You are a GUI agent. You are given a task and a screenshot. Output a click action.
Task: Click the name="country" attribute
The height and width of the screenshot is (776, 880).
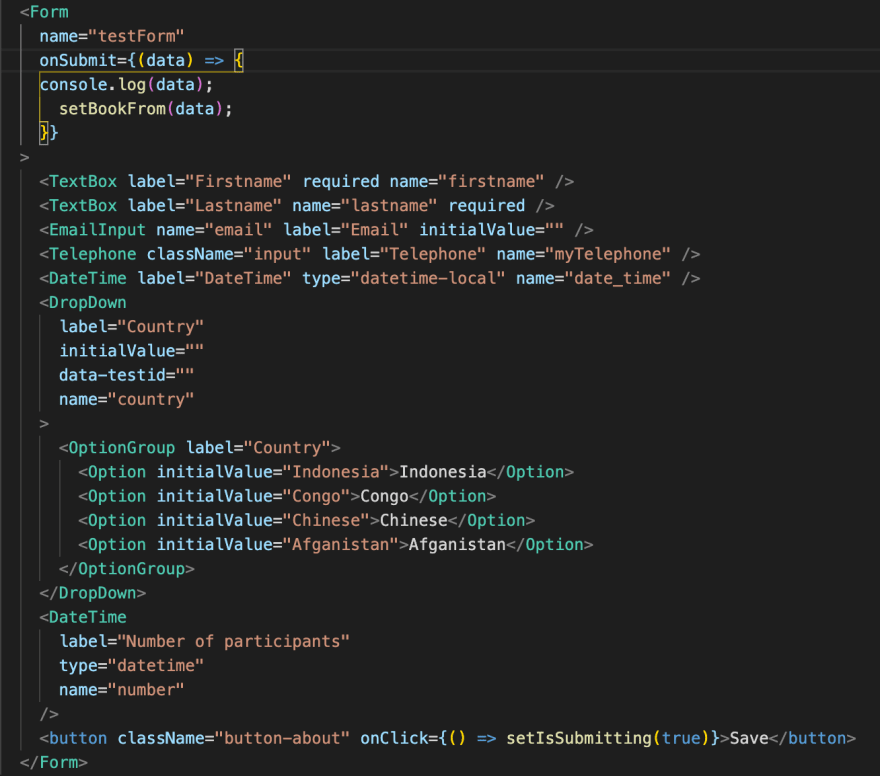point(126,399)
